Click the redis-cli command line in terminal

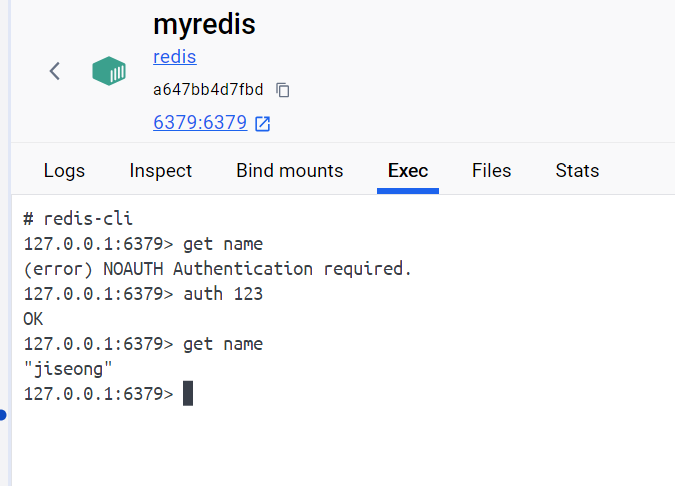pos(78,219)
